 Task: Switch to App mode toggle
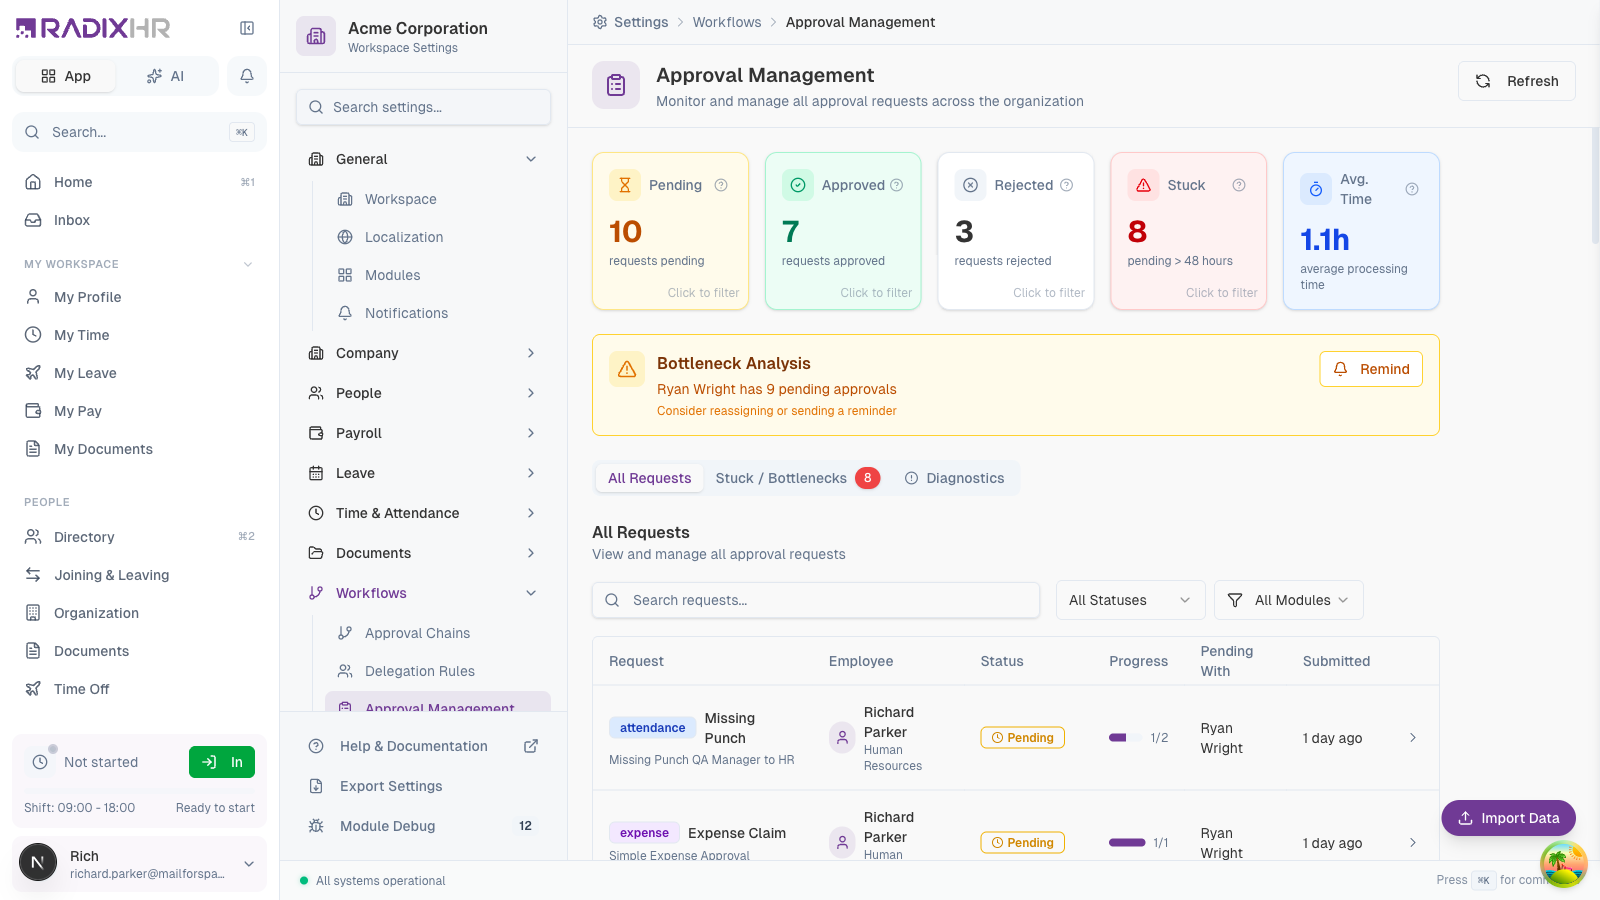[66, 76]
